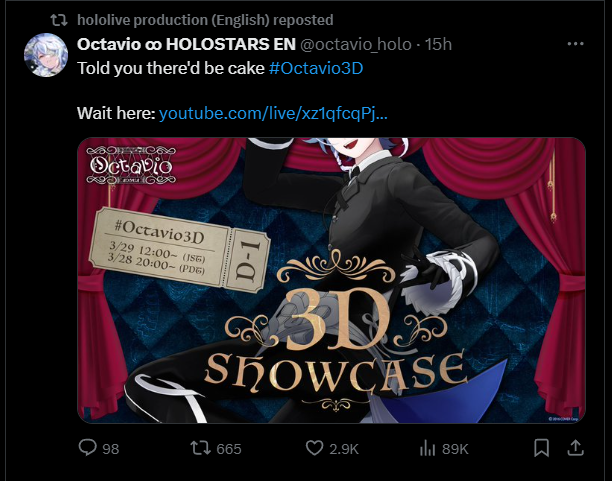
Task: Click the 2.9K likes count
Action: point(344,449)
